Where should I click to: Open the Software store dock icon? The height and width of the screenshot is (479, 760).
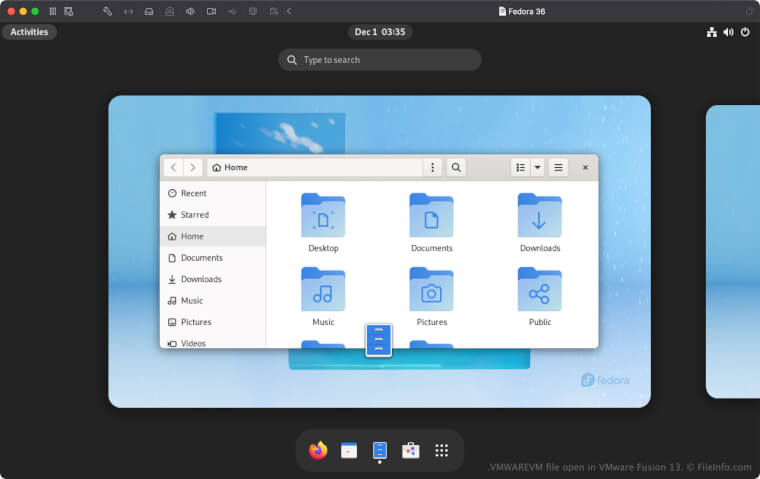coord(410,451)
